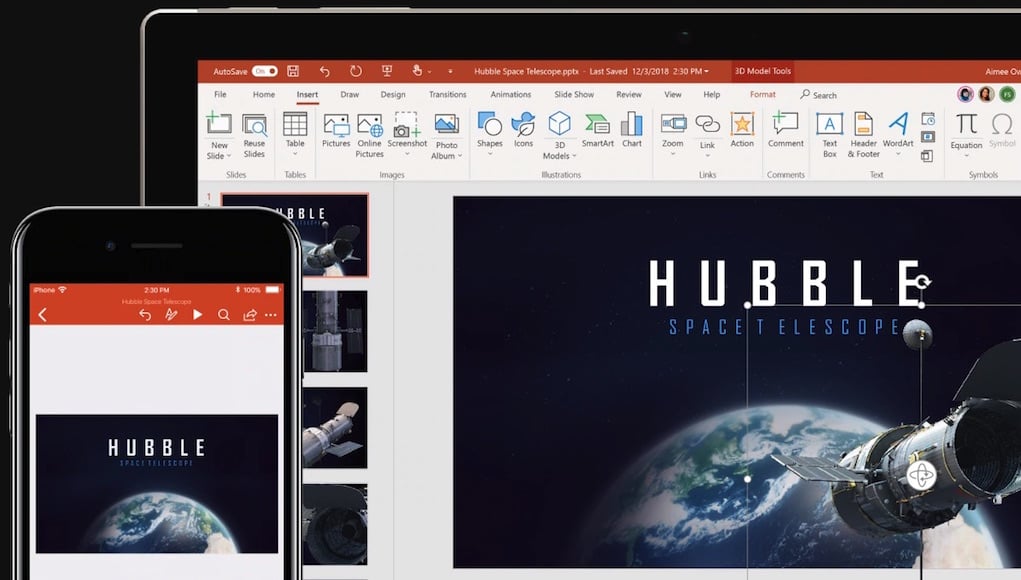Open Customize Quick Access Toolbar dropdown
The image size is (1021, 580).
pyautogui.click(x=450, y=72)
